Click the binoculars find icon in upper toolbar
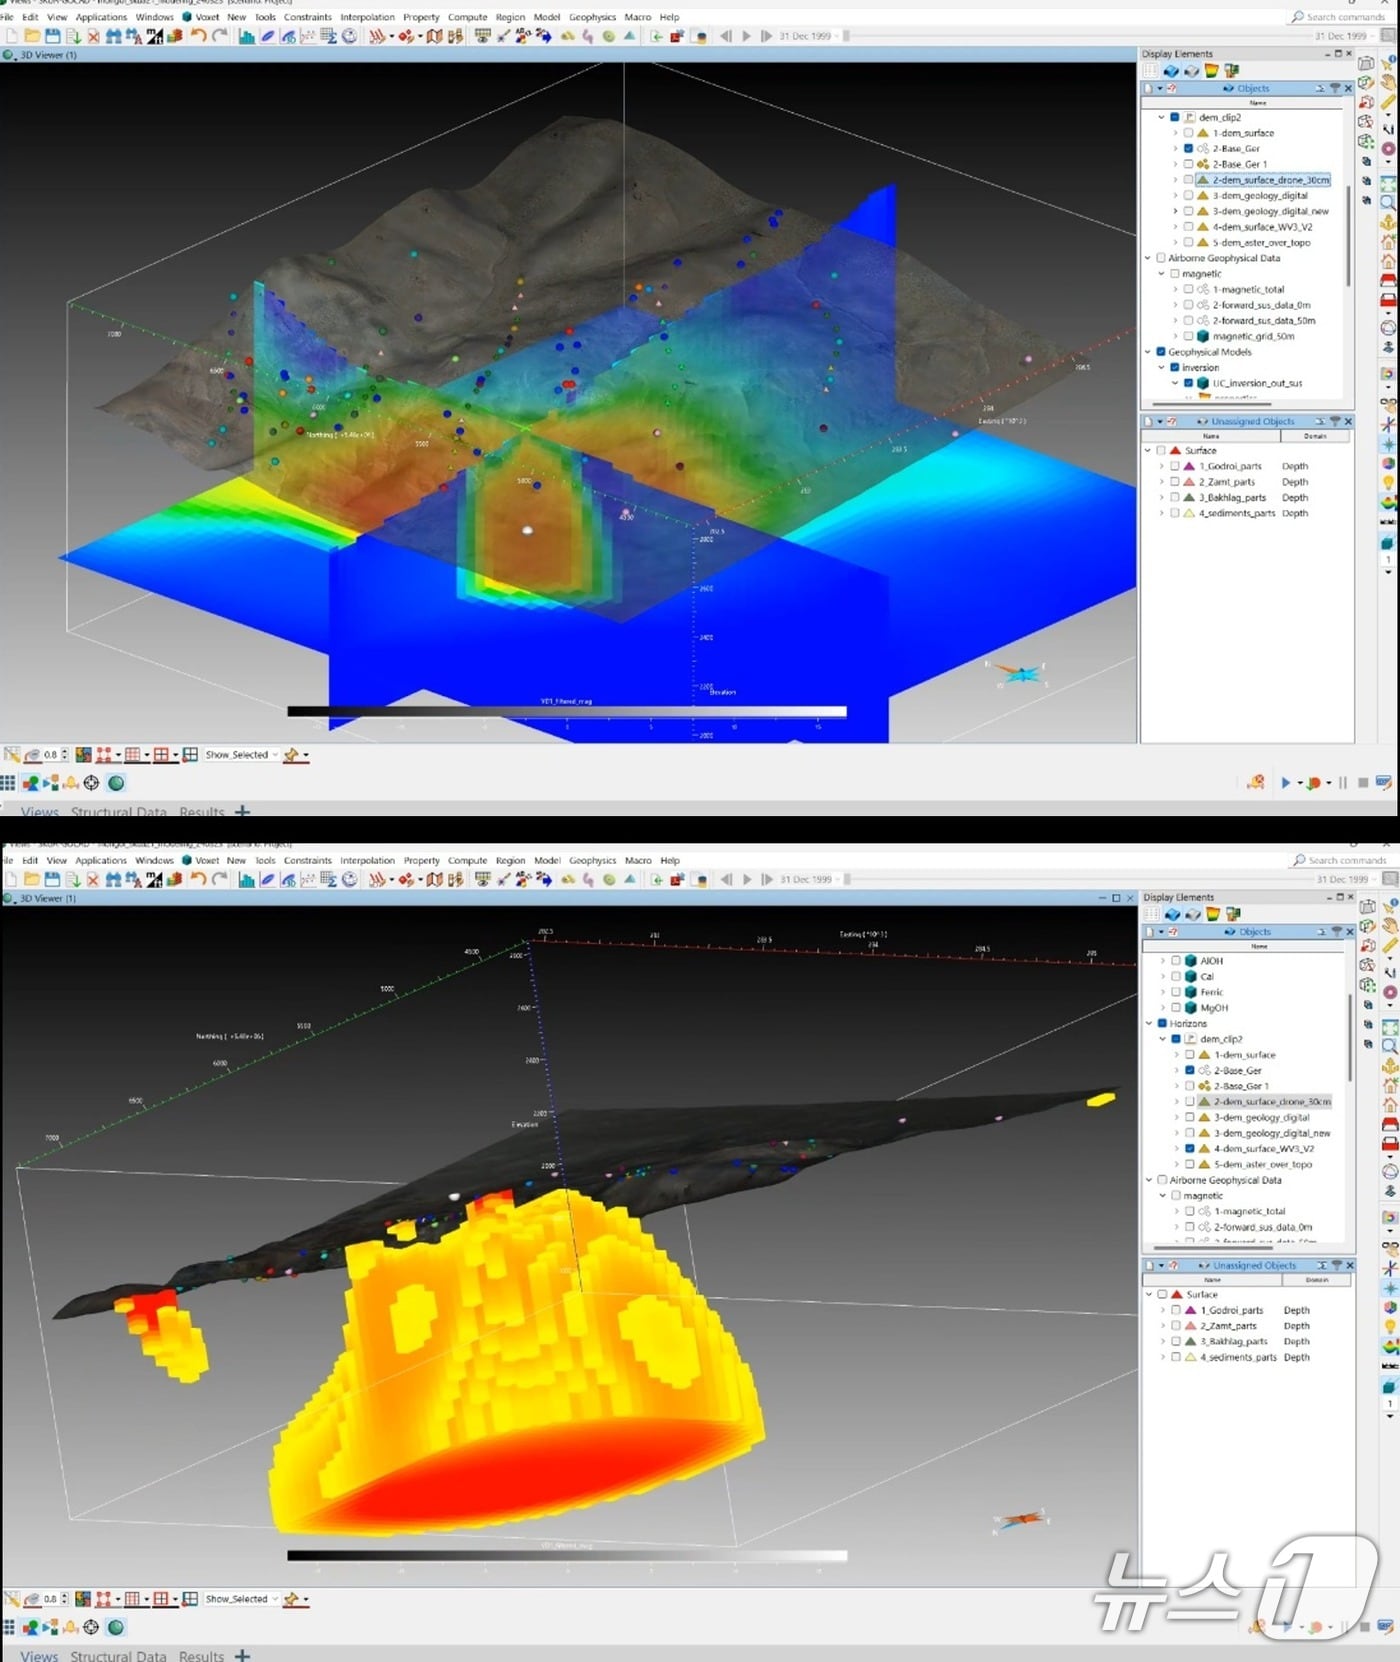This screenshot has height=1662, width=1400. pos(113,36)
